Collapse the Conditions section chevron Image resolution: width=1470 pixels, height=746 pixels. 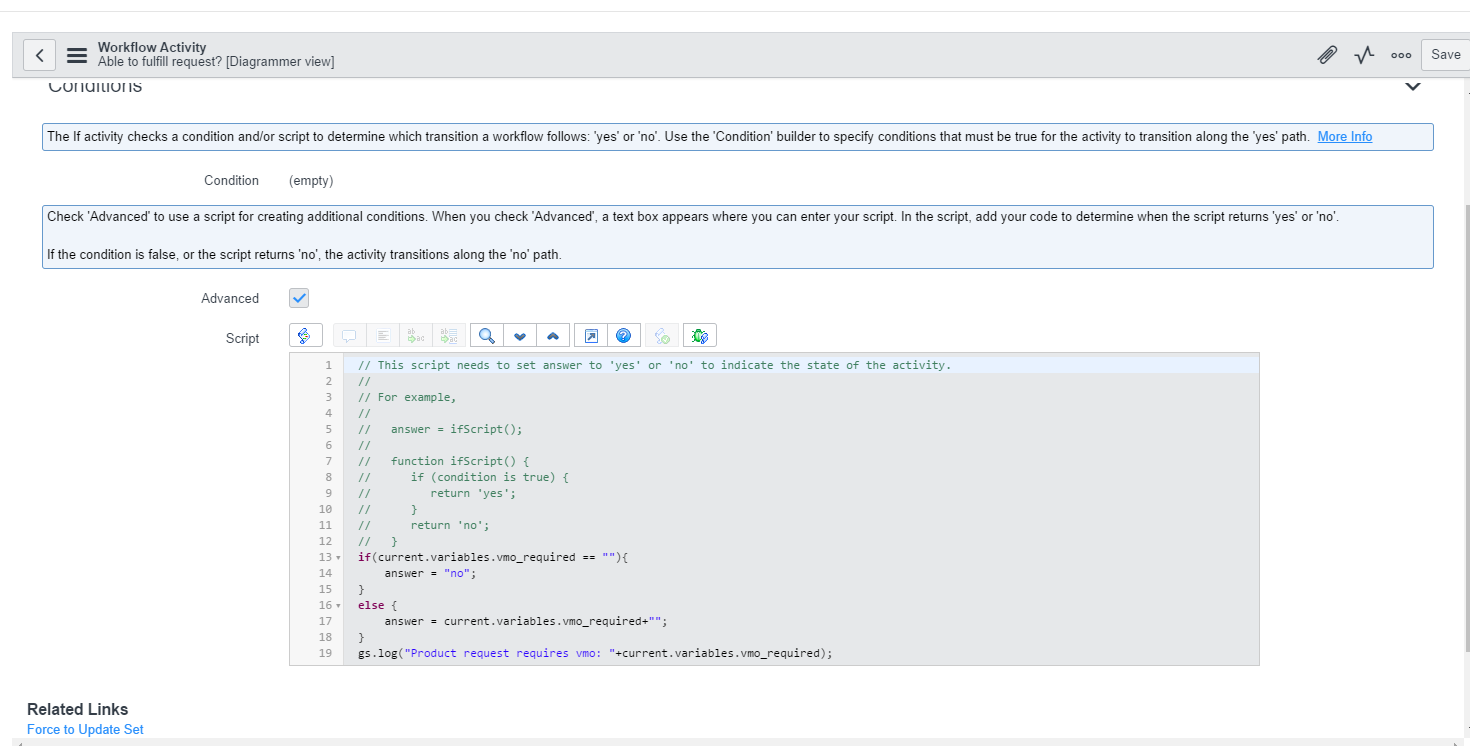(x=1413, y=86)
